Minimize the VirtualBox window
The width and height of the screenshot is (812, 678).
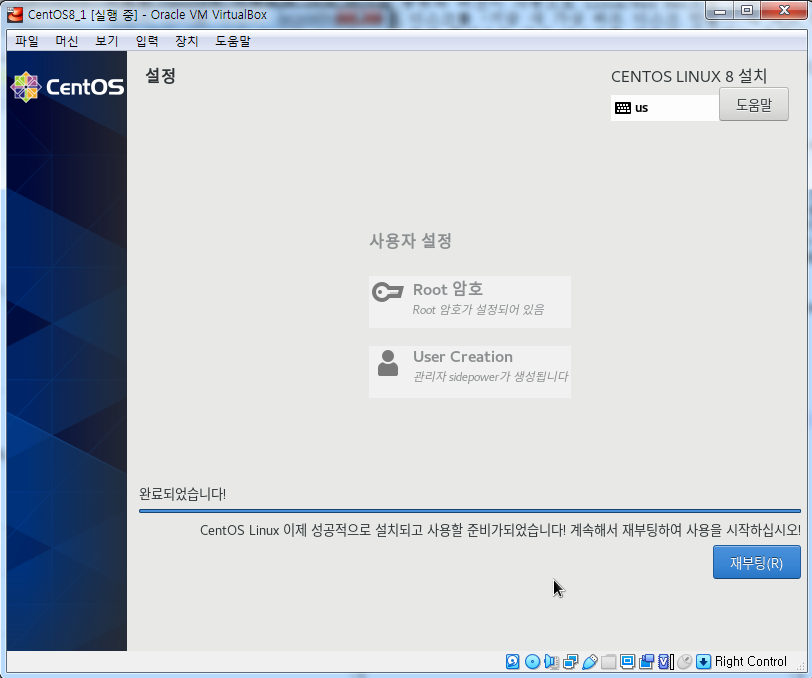(719, 11)
